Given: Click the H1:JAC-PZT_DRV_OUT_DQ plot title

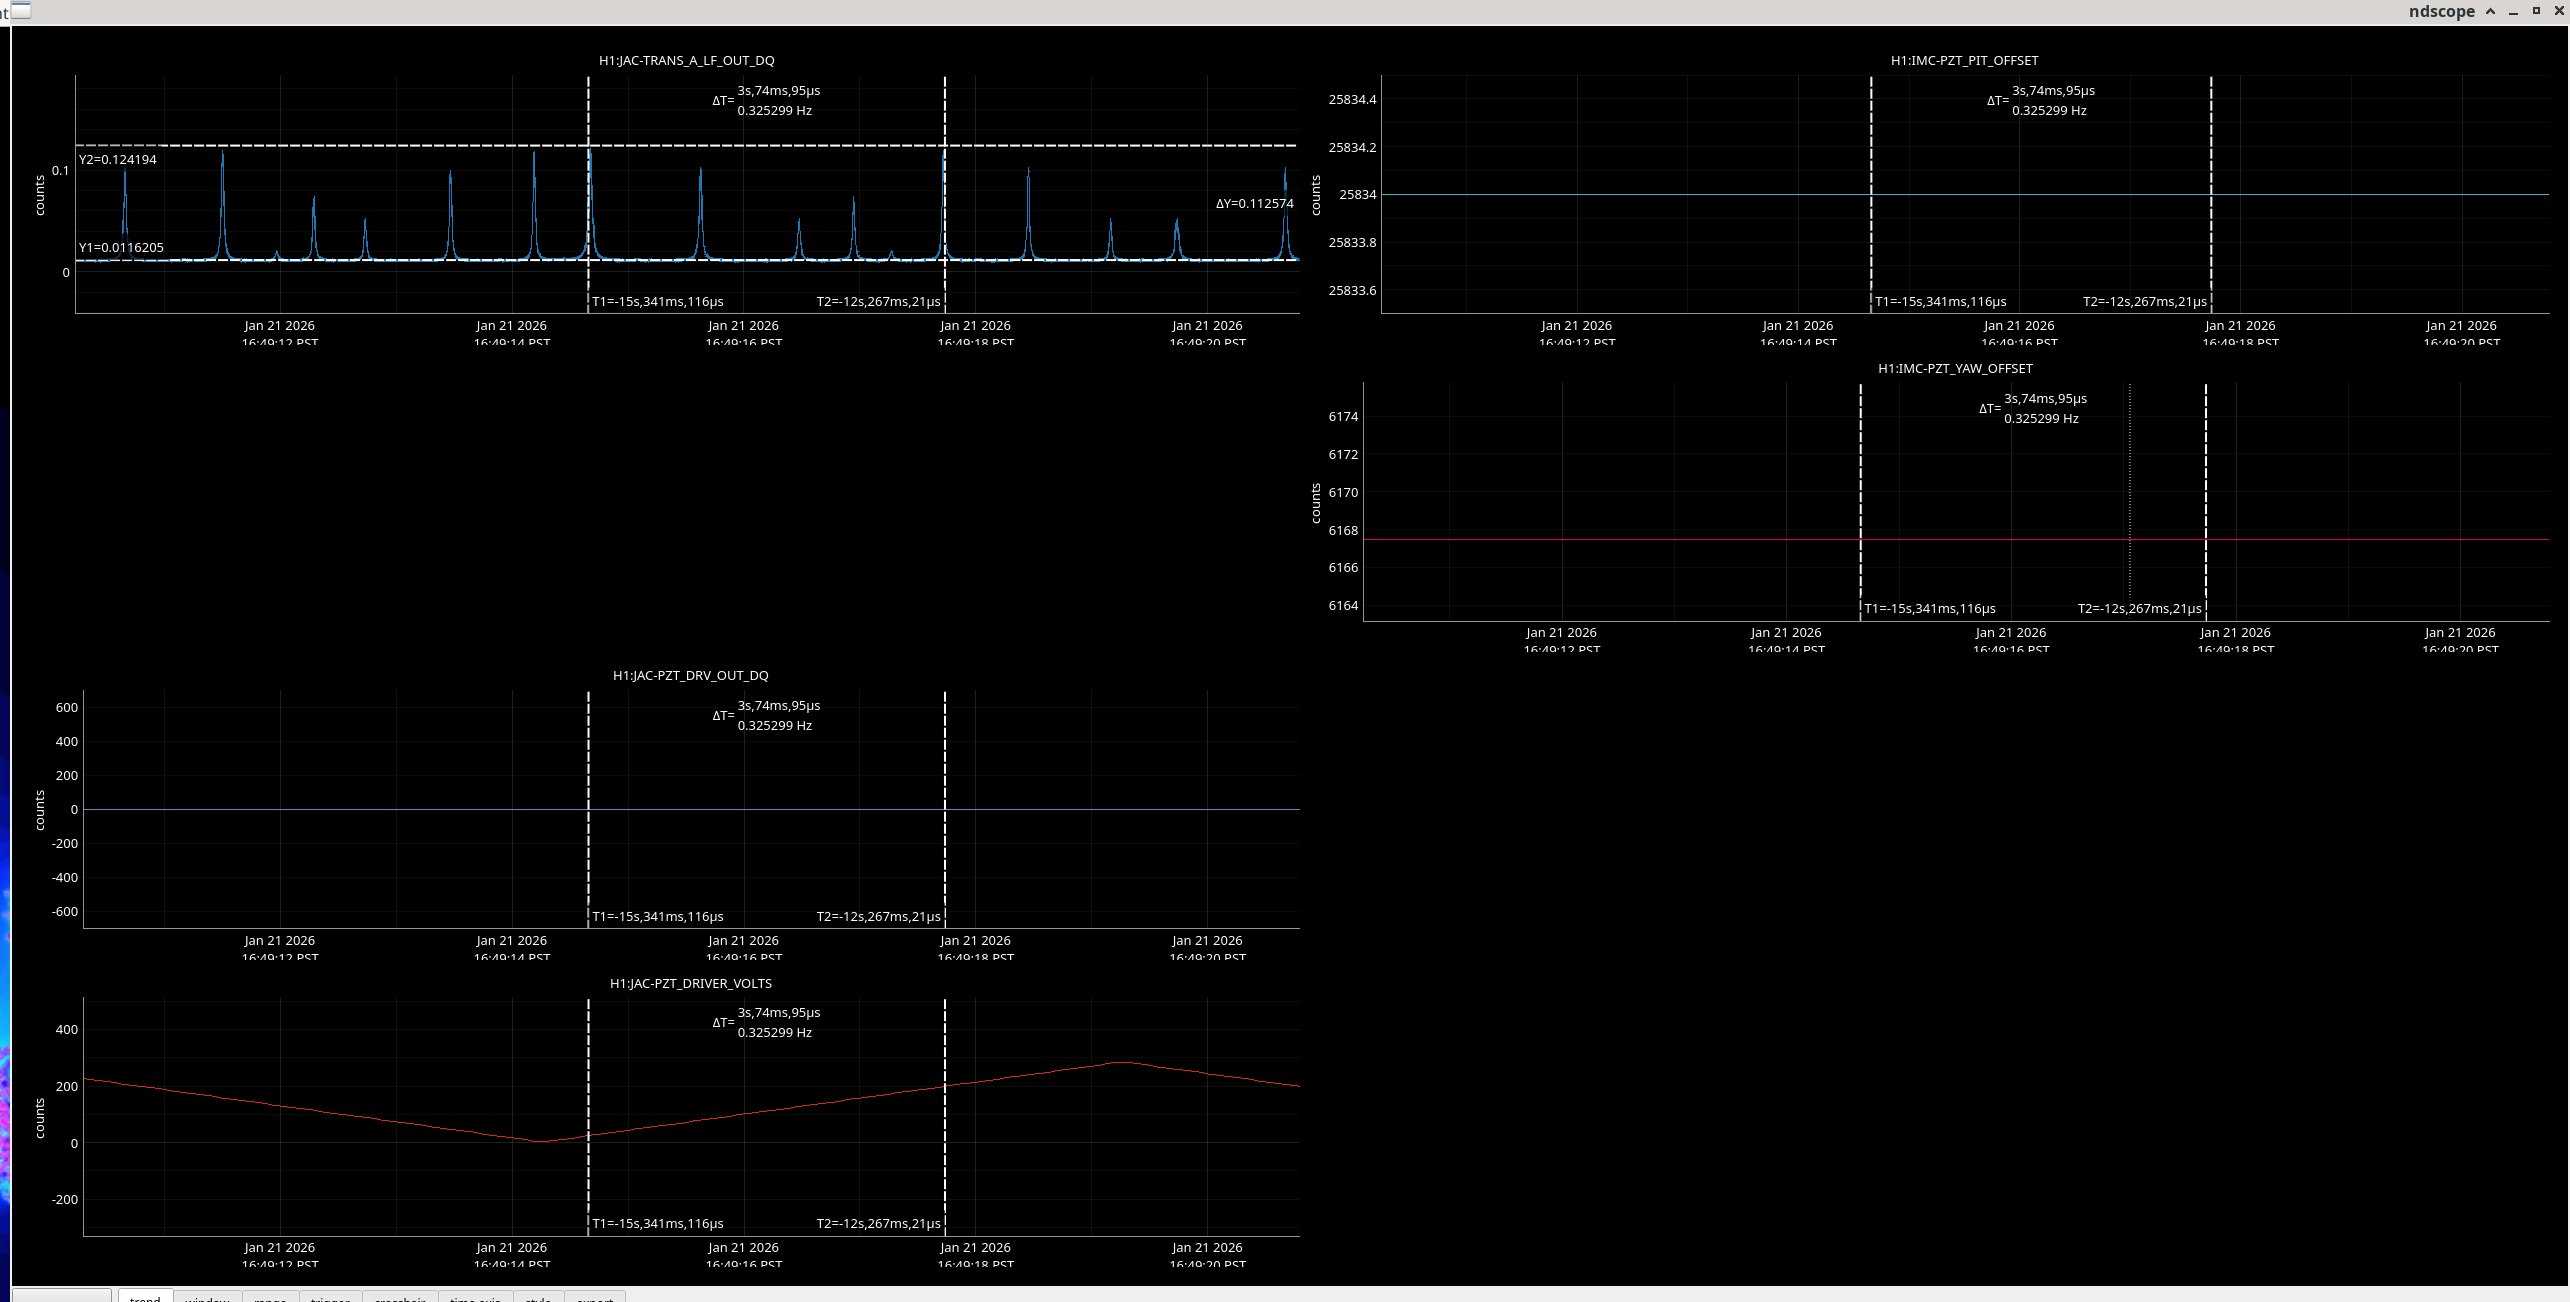Looking at the screenshot, I should click(x=690, y=676).
